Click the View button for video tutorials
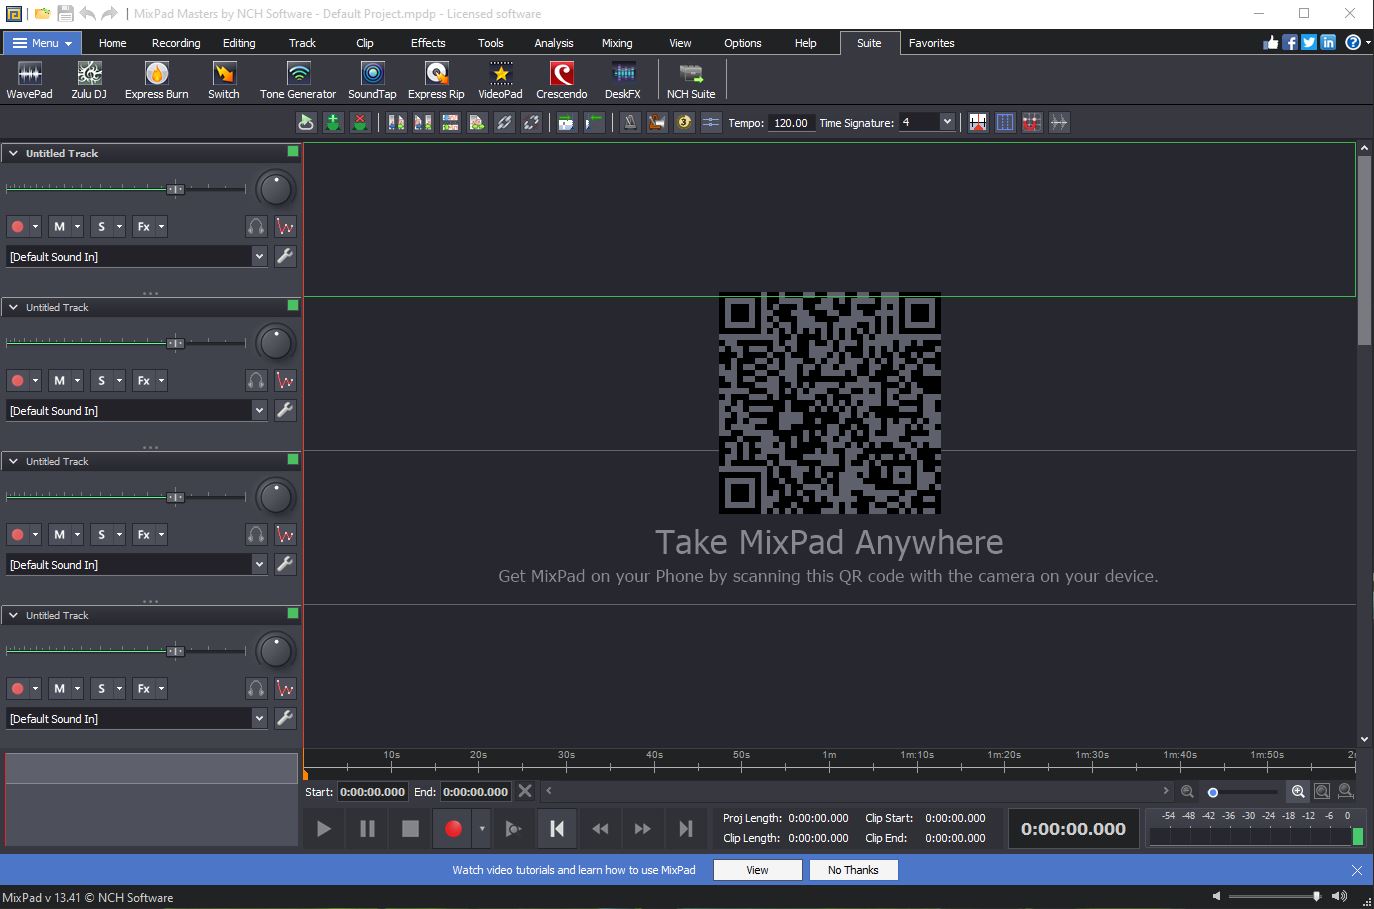The width and height of the screenshot is (1374, 909). point(757,870)
